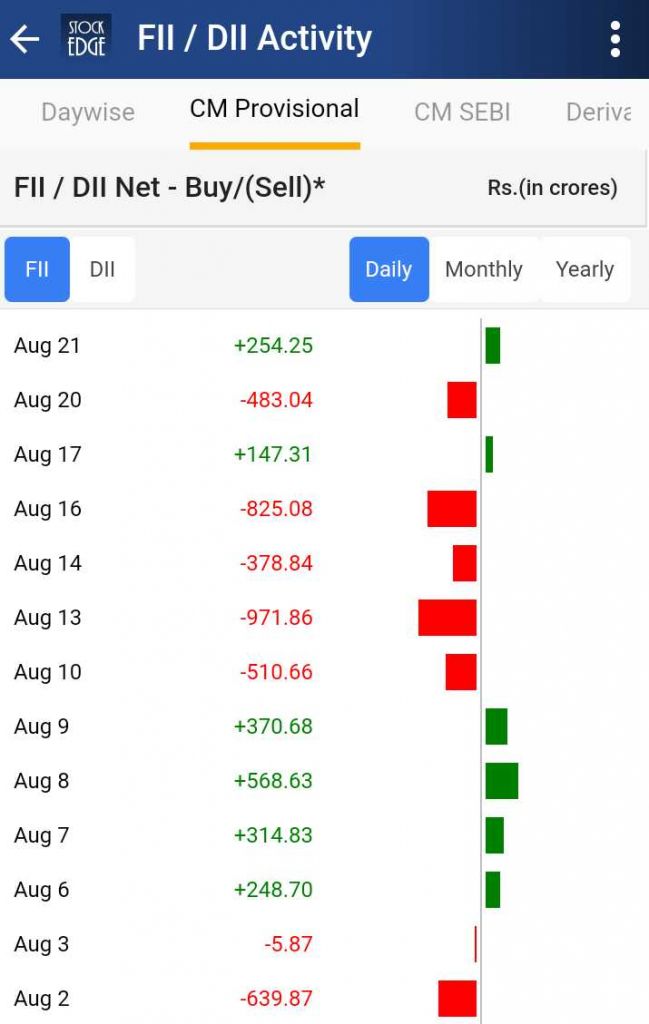Switch to the CM SEBI tab

tap(461, 112)
